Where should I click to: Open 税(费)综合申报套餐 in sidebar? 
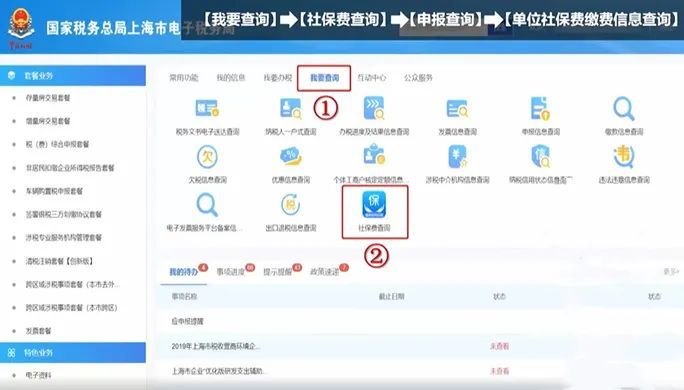coord(57,144)
